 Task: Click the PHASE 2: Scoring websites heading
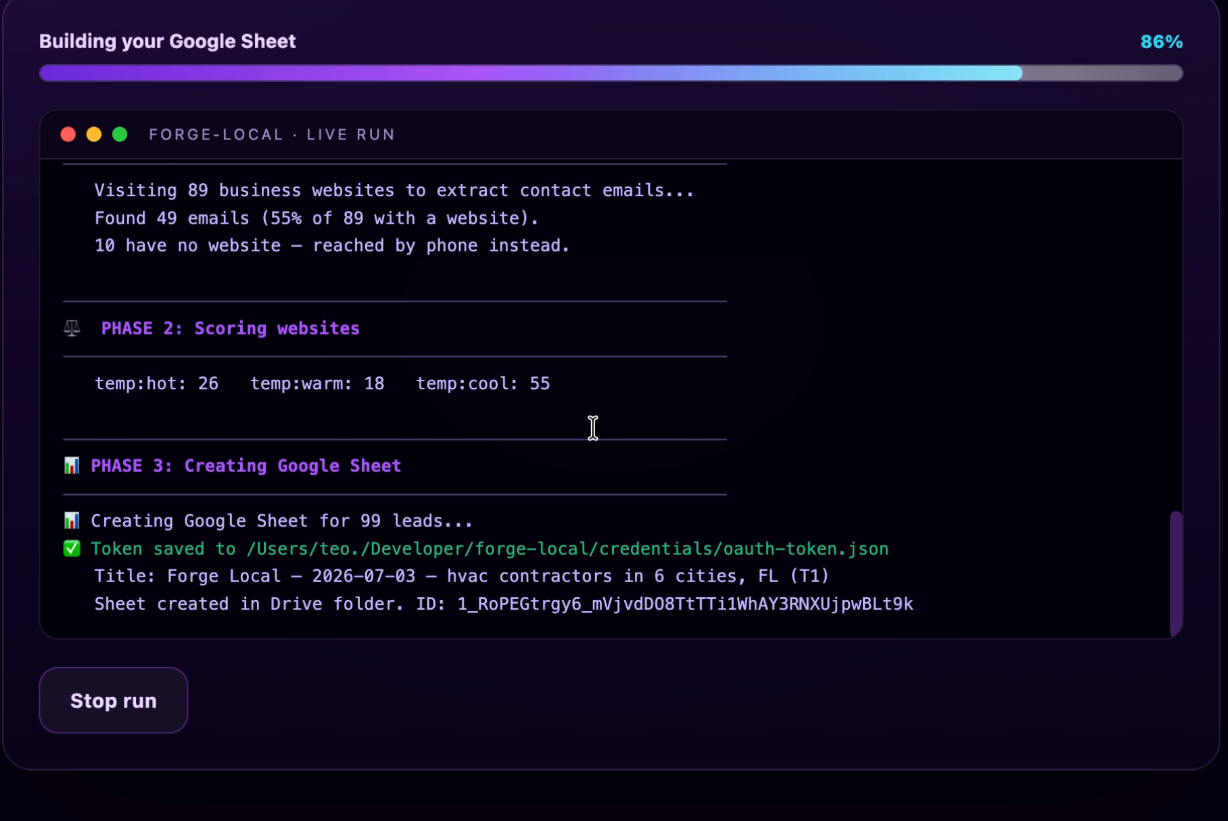point(230,328)
